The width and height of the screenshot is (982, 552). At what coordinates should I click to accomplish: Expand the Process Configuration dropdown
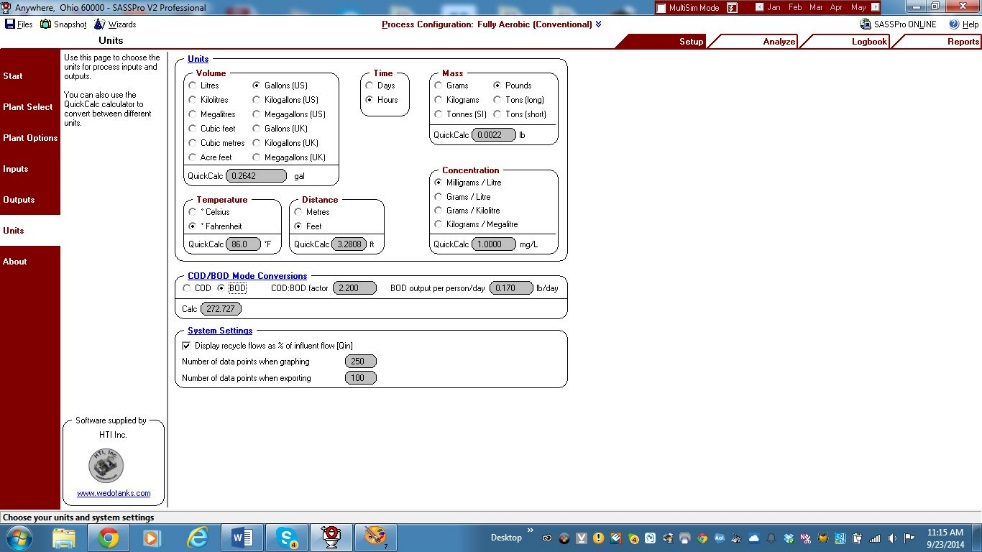tap(599, 24)
